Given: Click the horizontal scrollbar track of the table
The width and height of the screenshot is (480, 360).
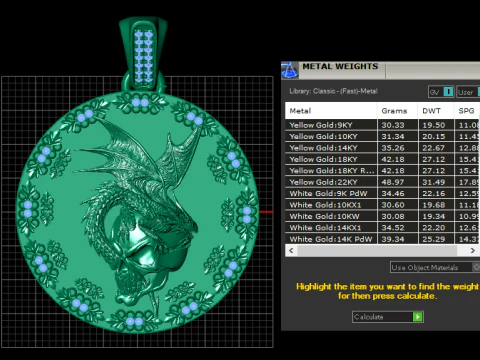Looking at the screenshot, I should pyautogui.click(x=382, y=250).
